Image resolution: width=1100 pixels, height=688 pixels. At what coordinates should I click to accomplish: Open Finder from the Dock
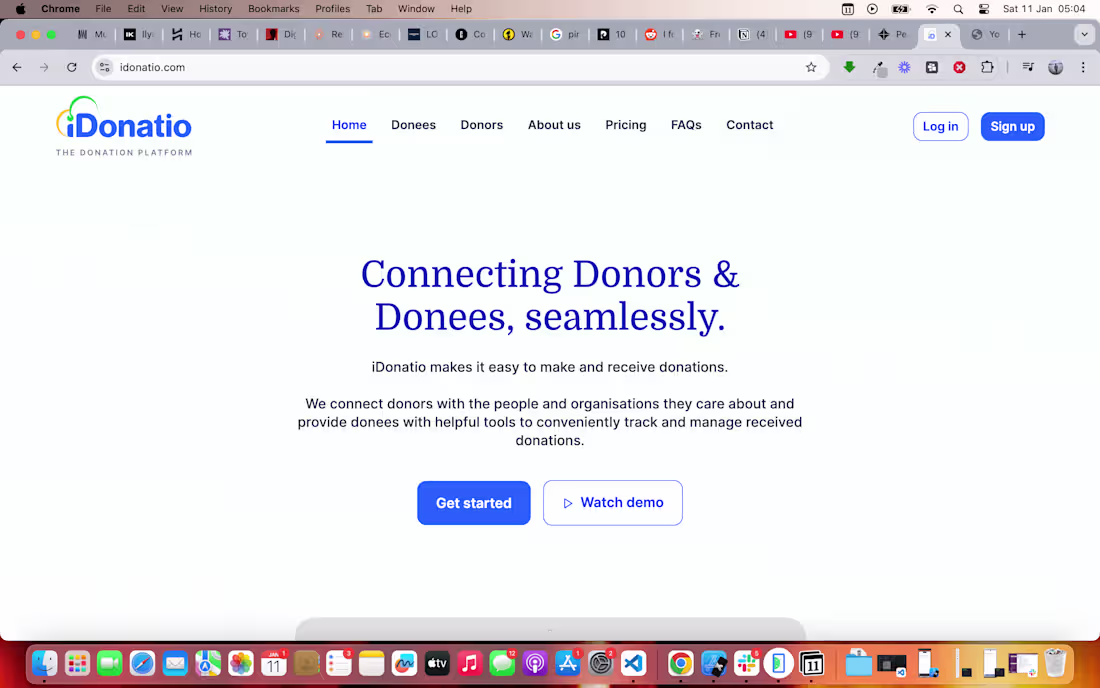(x=44, y=663)
